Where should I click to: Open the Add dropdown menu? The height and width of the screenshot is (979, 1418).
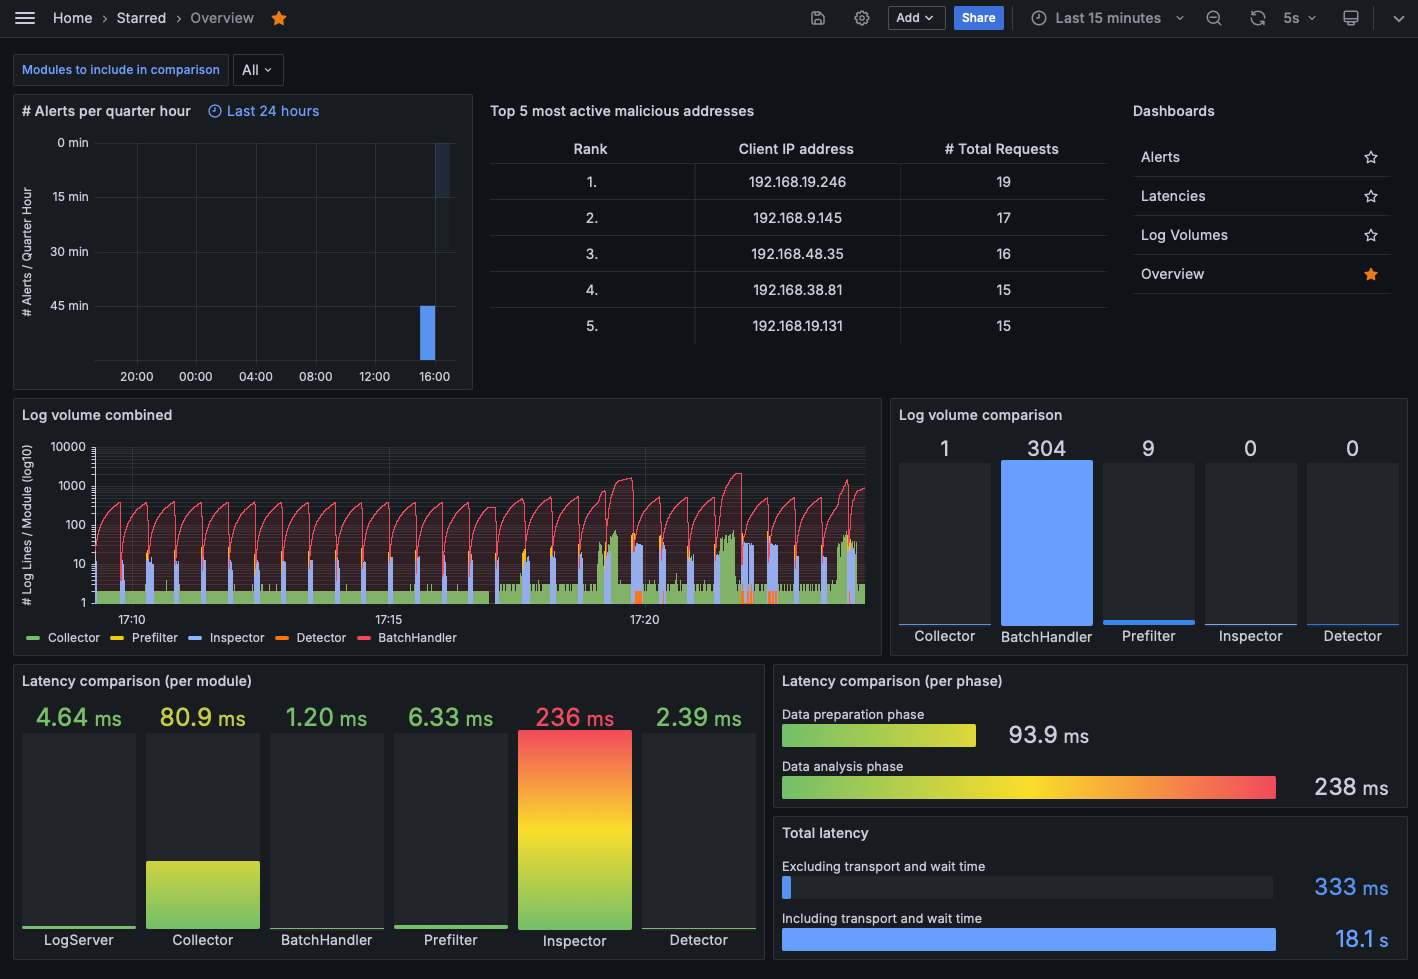(916, 18)
